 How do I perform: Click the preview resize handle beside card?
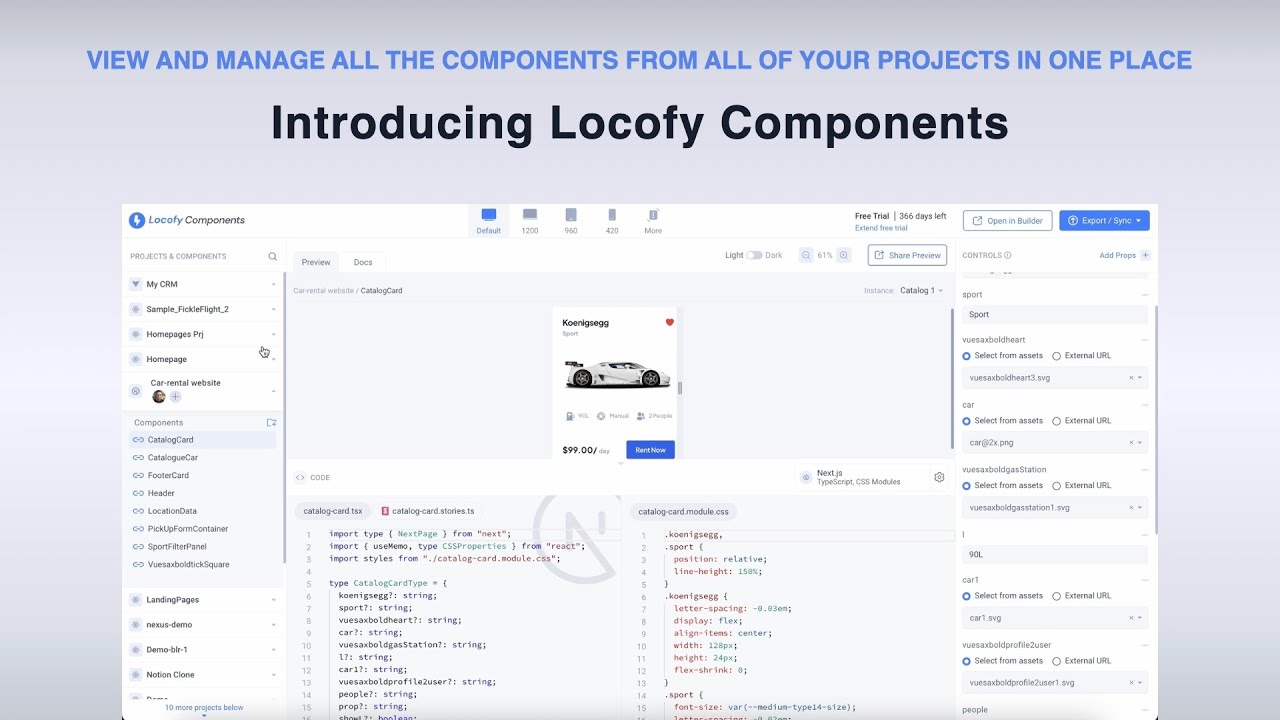(680, 388)
